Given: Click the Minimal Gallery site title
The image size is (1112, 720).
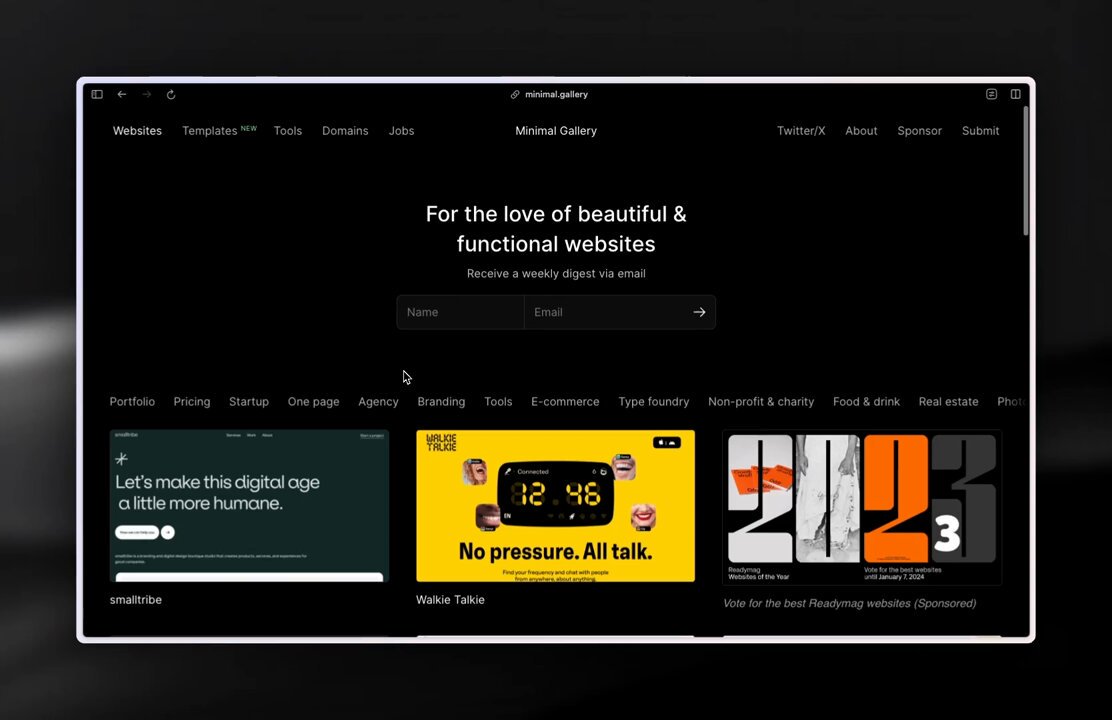Looking at the screenshot, I should [x=556, y=131].
